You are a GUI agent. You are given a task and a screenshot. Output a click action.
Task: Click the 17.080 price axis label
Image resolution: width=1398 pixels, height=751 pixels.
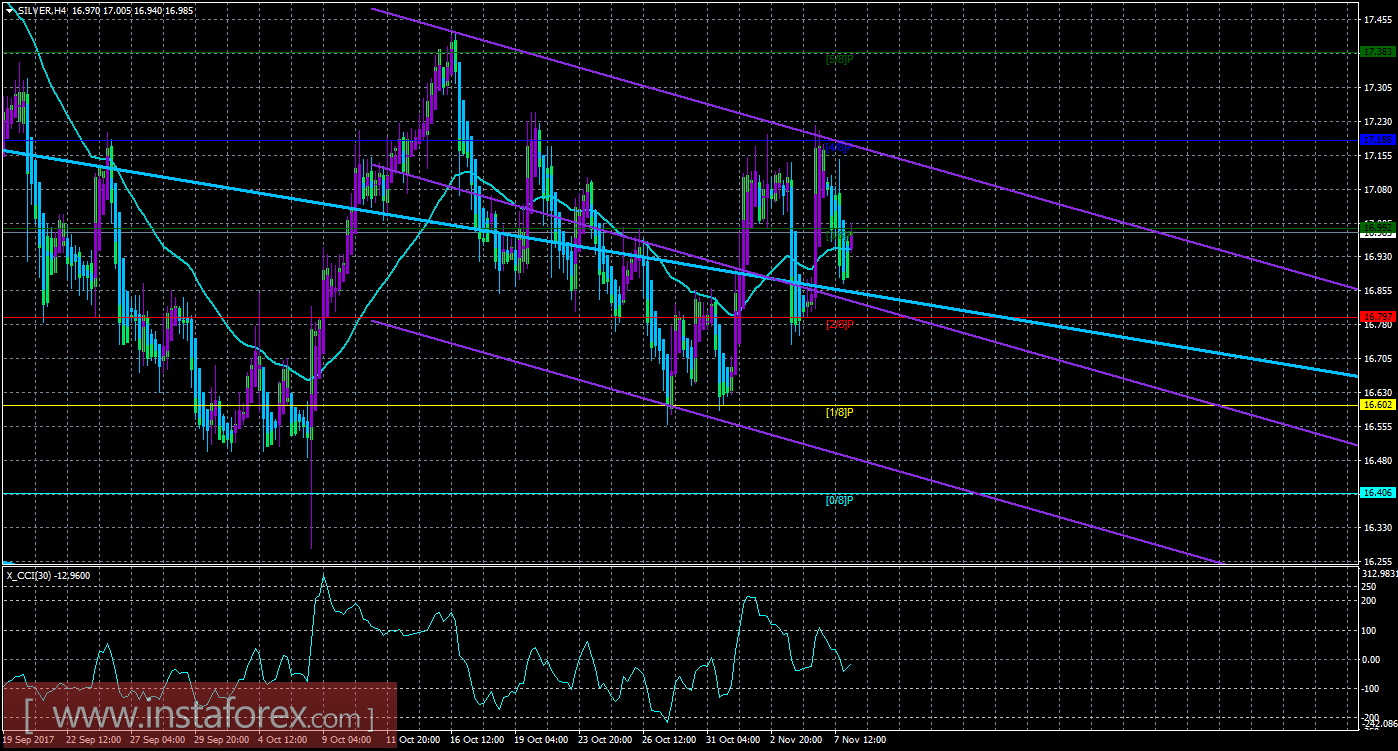pyautogui.click(x=1378, y=190)
